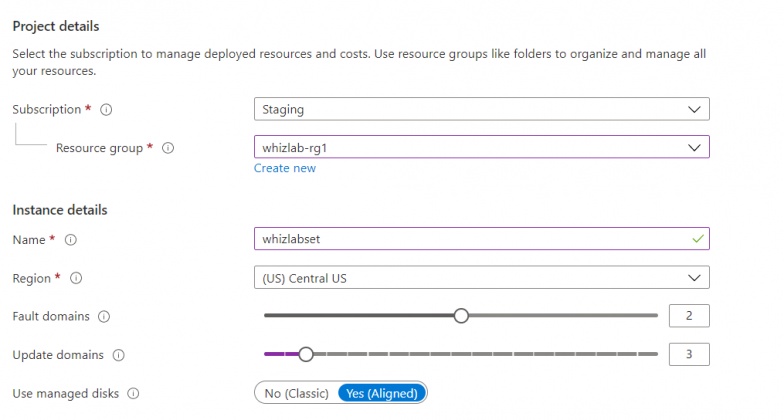Open the Region dropdown (US) Central US

click(482, 277)
